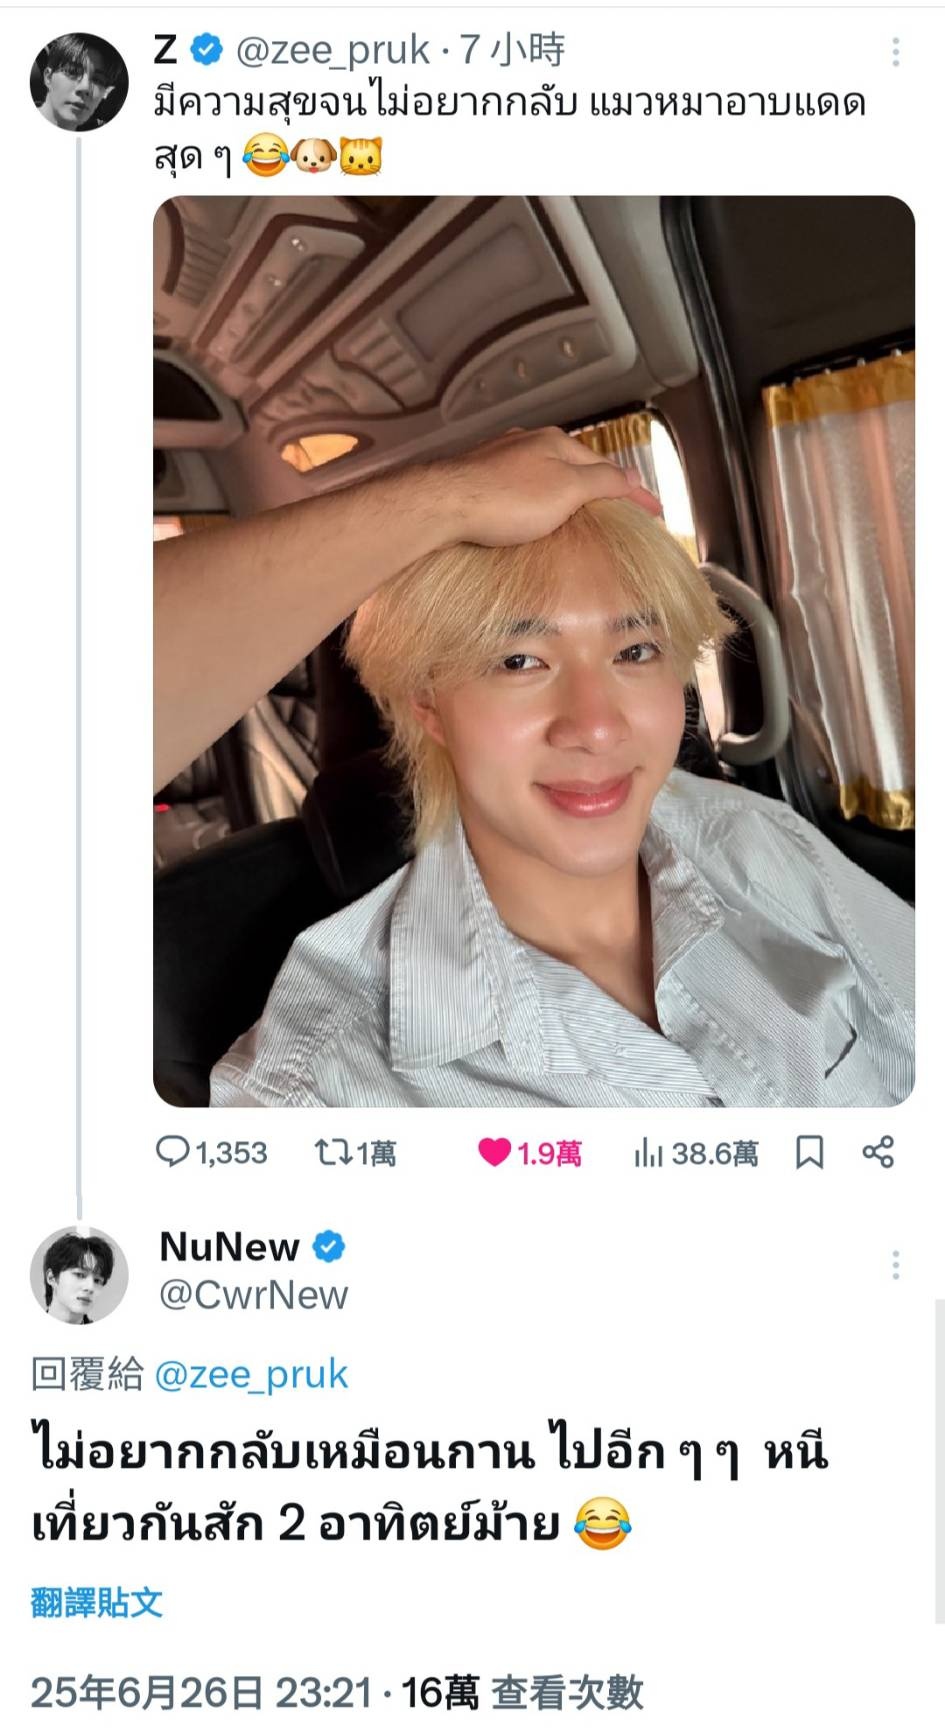Screen dimensions: 945x1733
Task: Follow the @zee_pruk mention in reply line
Action: [x=252, y=1375]
